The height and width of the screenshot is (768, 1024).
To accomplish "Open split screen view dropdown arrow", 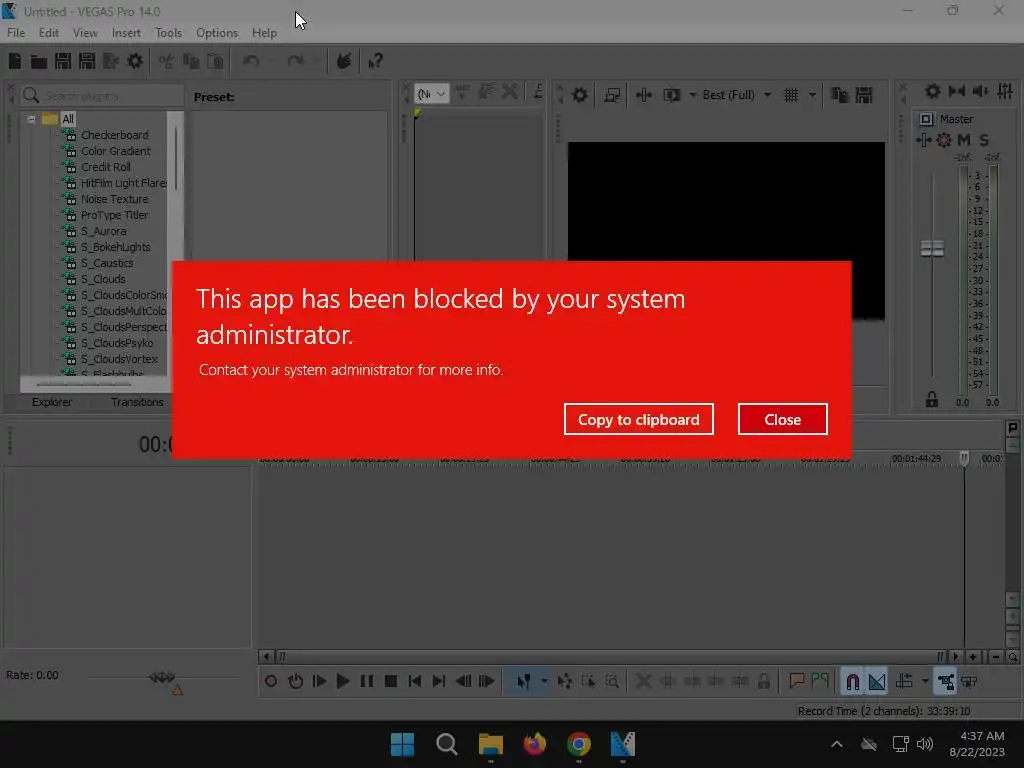I will [x=692, y=95].
